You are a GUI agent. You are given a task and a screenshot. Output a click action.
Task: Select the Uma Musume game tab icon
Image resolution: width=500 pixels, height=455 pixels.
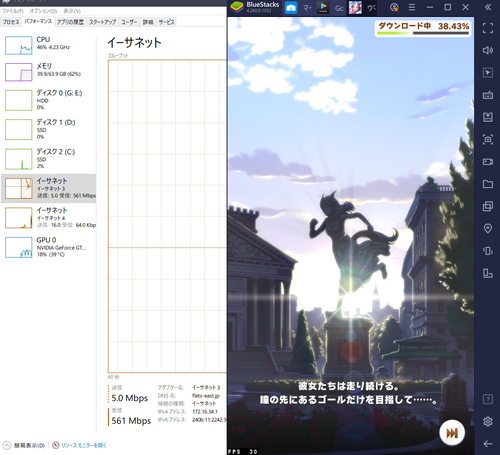(355, 7)
